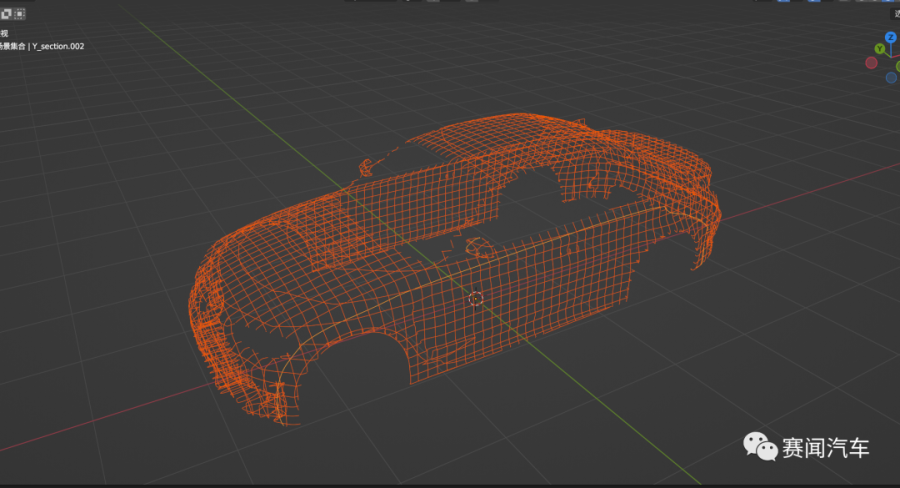Click the view name label above collection text
This screenshot has width=900, height=488.
tap(4, 32)
